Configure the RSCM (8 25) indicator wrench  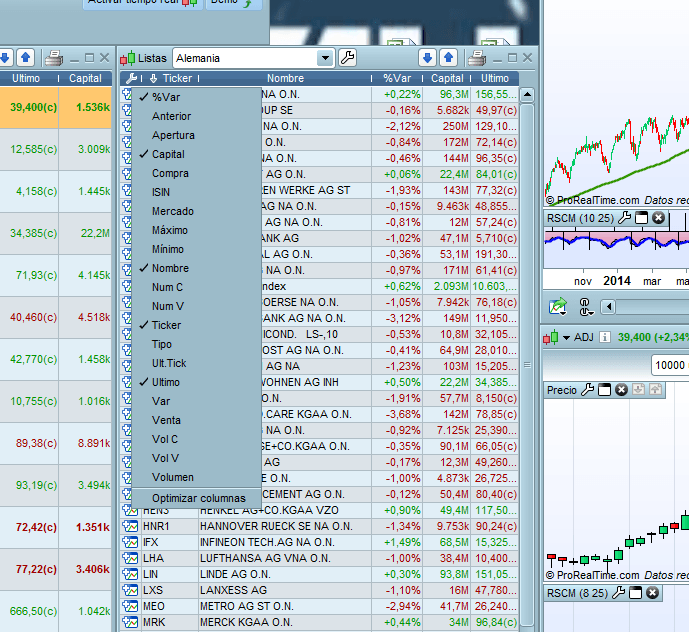(619, 593)
